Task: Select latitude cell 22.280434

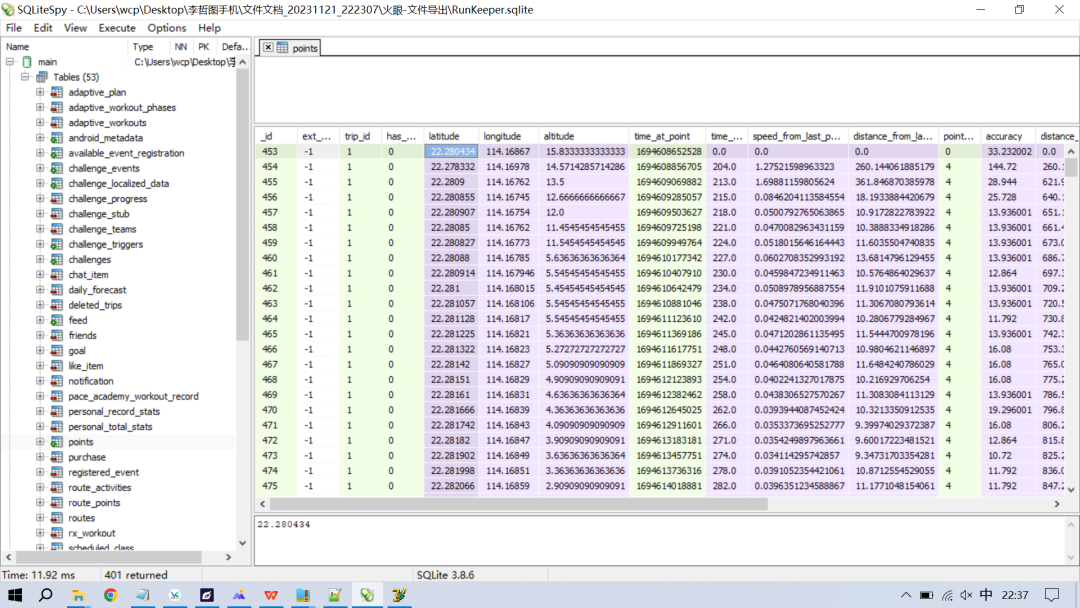Action: click(452, 151)
